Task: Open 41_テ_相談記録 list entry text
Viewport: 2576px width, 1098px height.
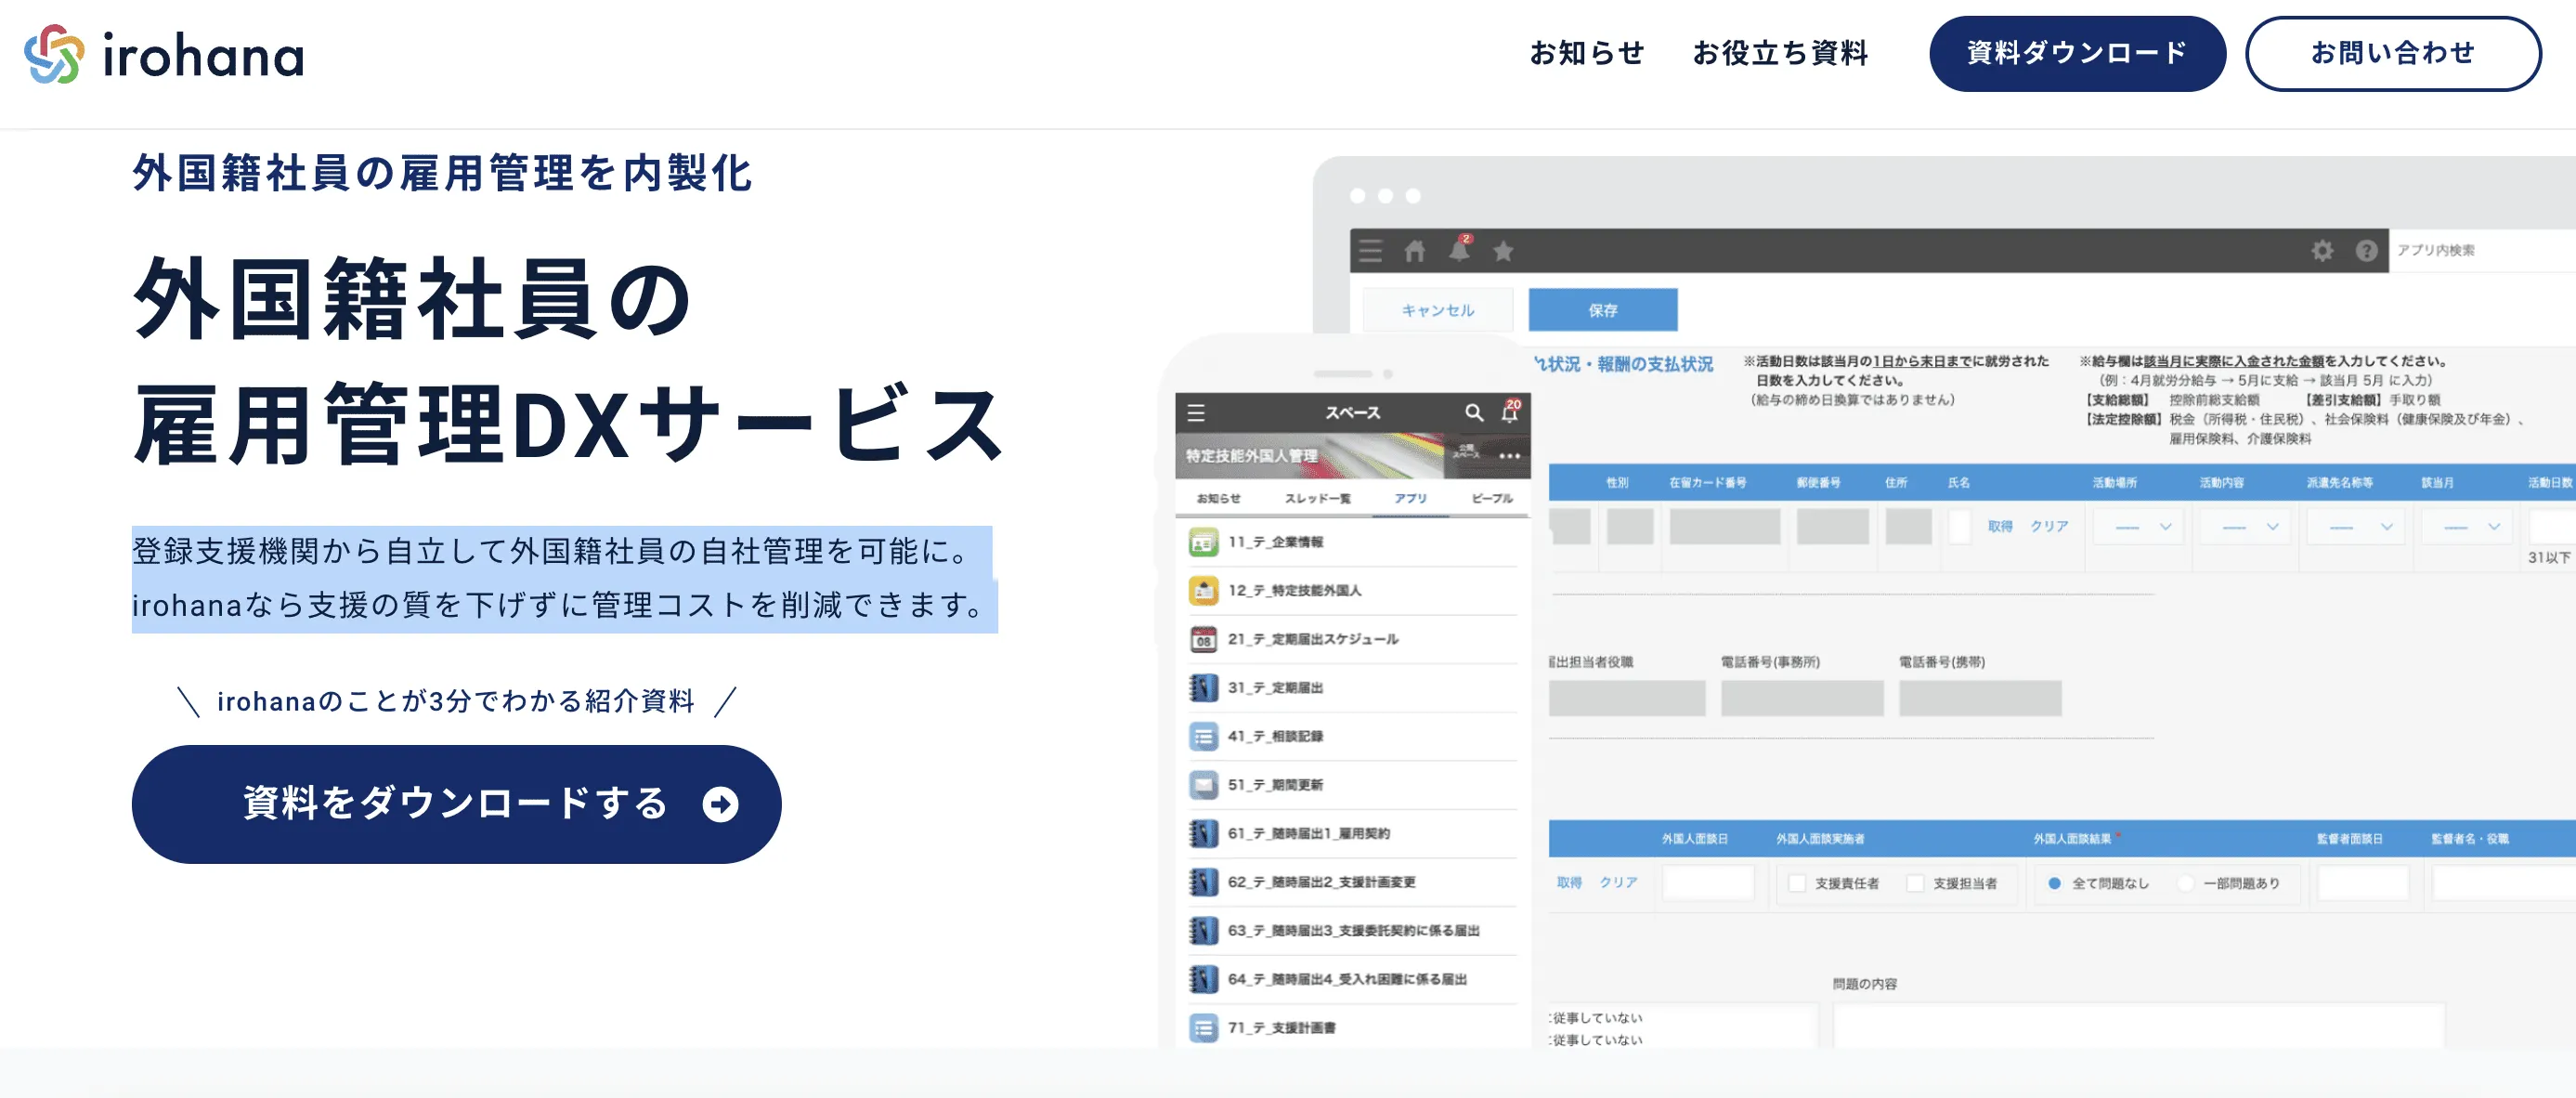Action: point(1275,736)
